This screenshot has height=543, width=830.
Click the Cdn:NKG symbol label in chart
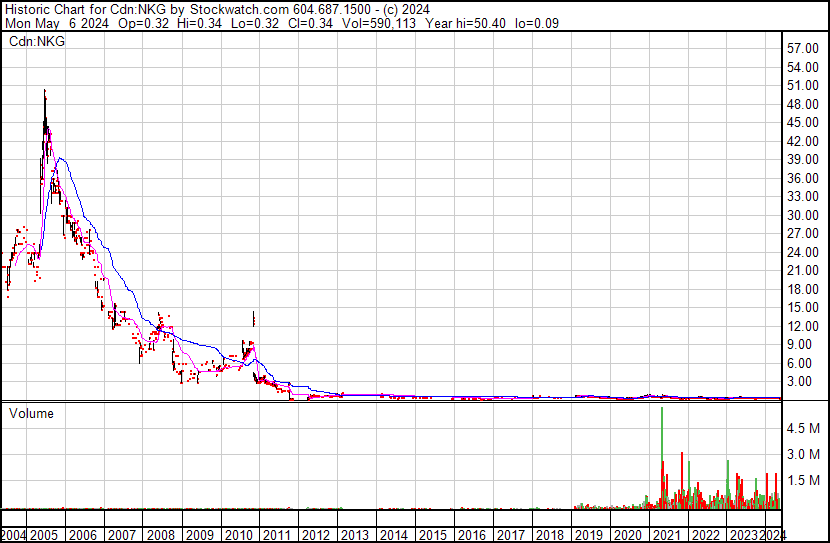point(37,41)
